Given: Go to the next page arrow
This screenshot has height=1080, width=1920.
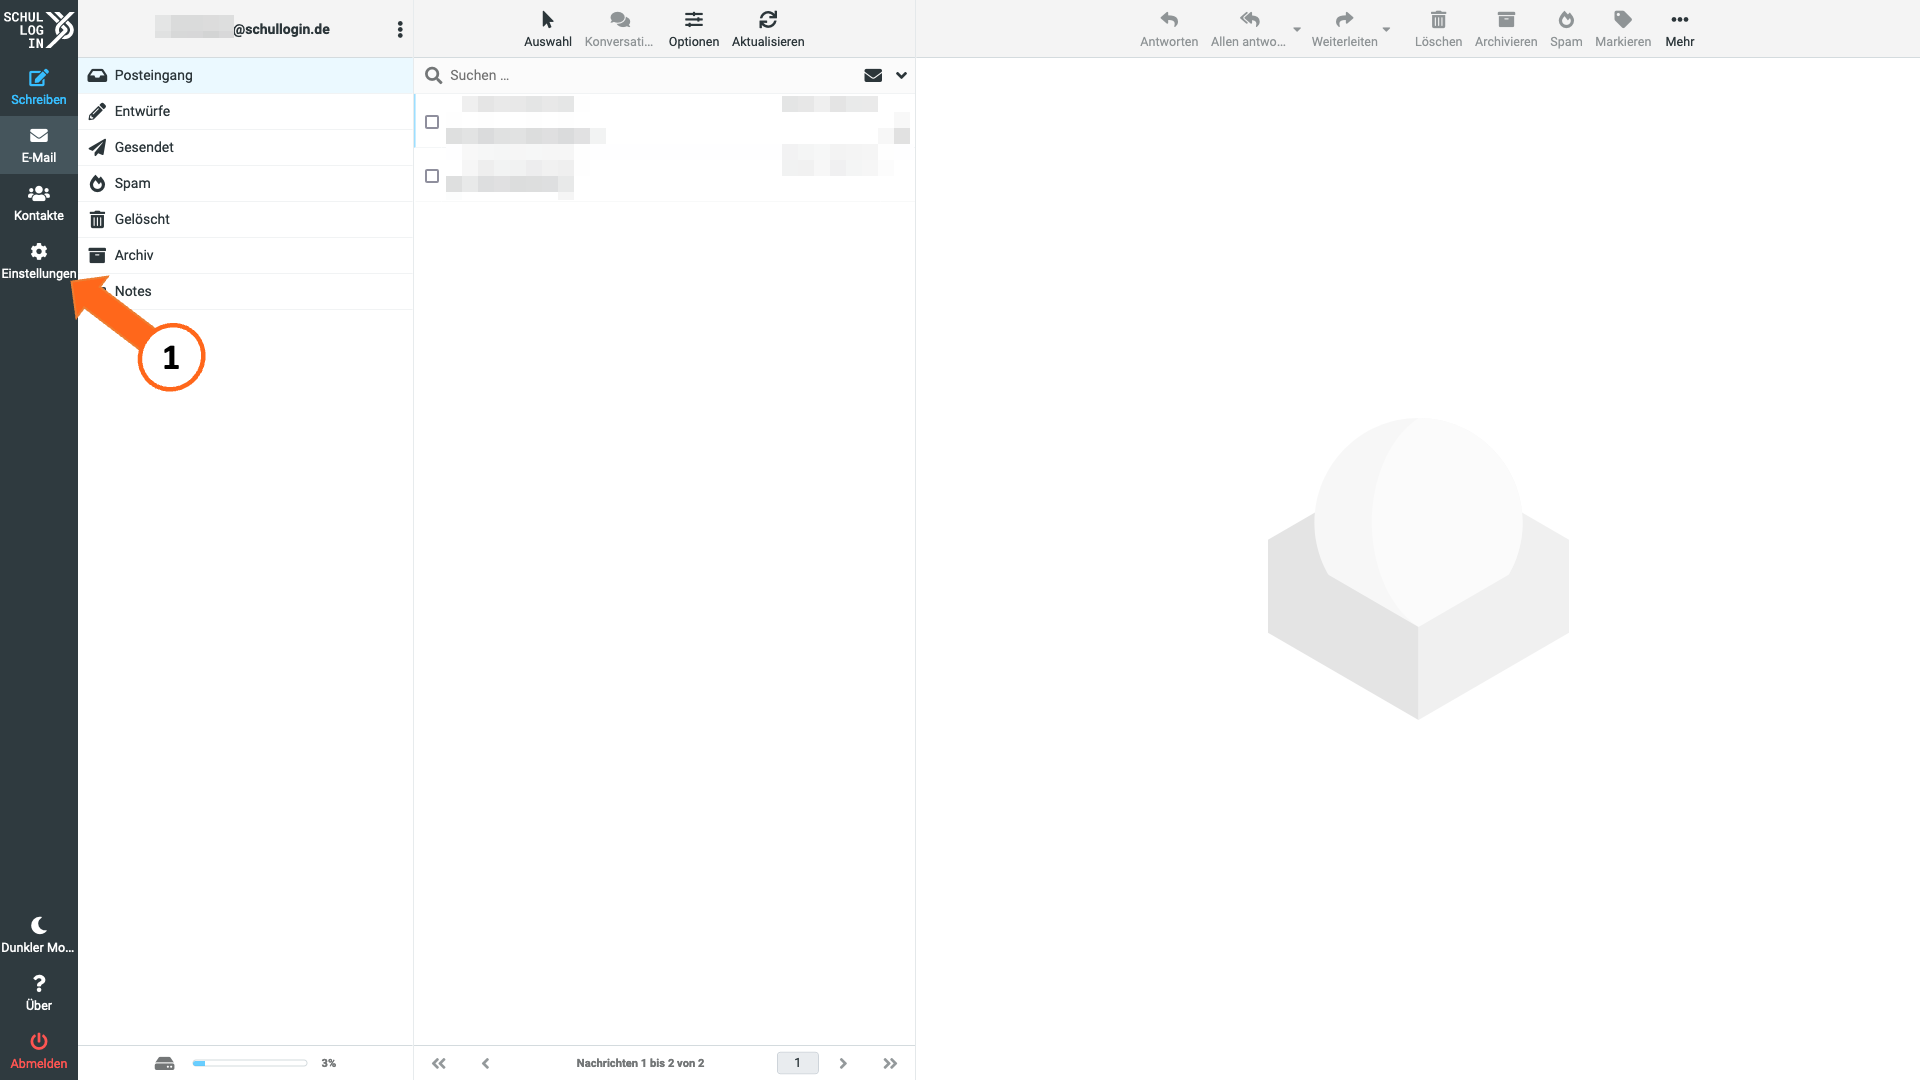Looking at the screenshot, I should tap(843, 1063).
